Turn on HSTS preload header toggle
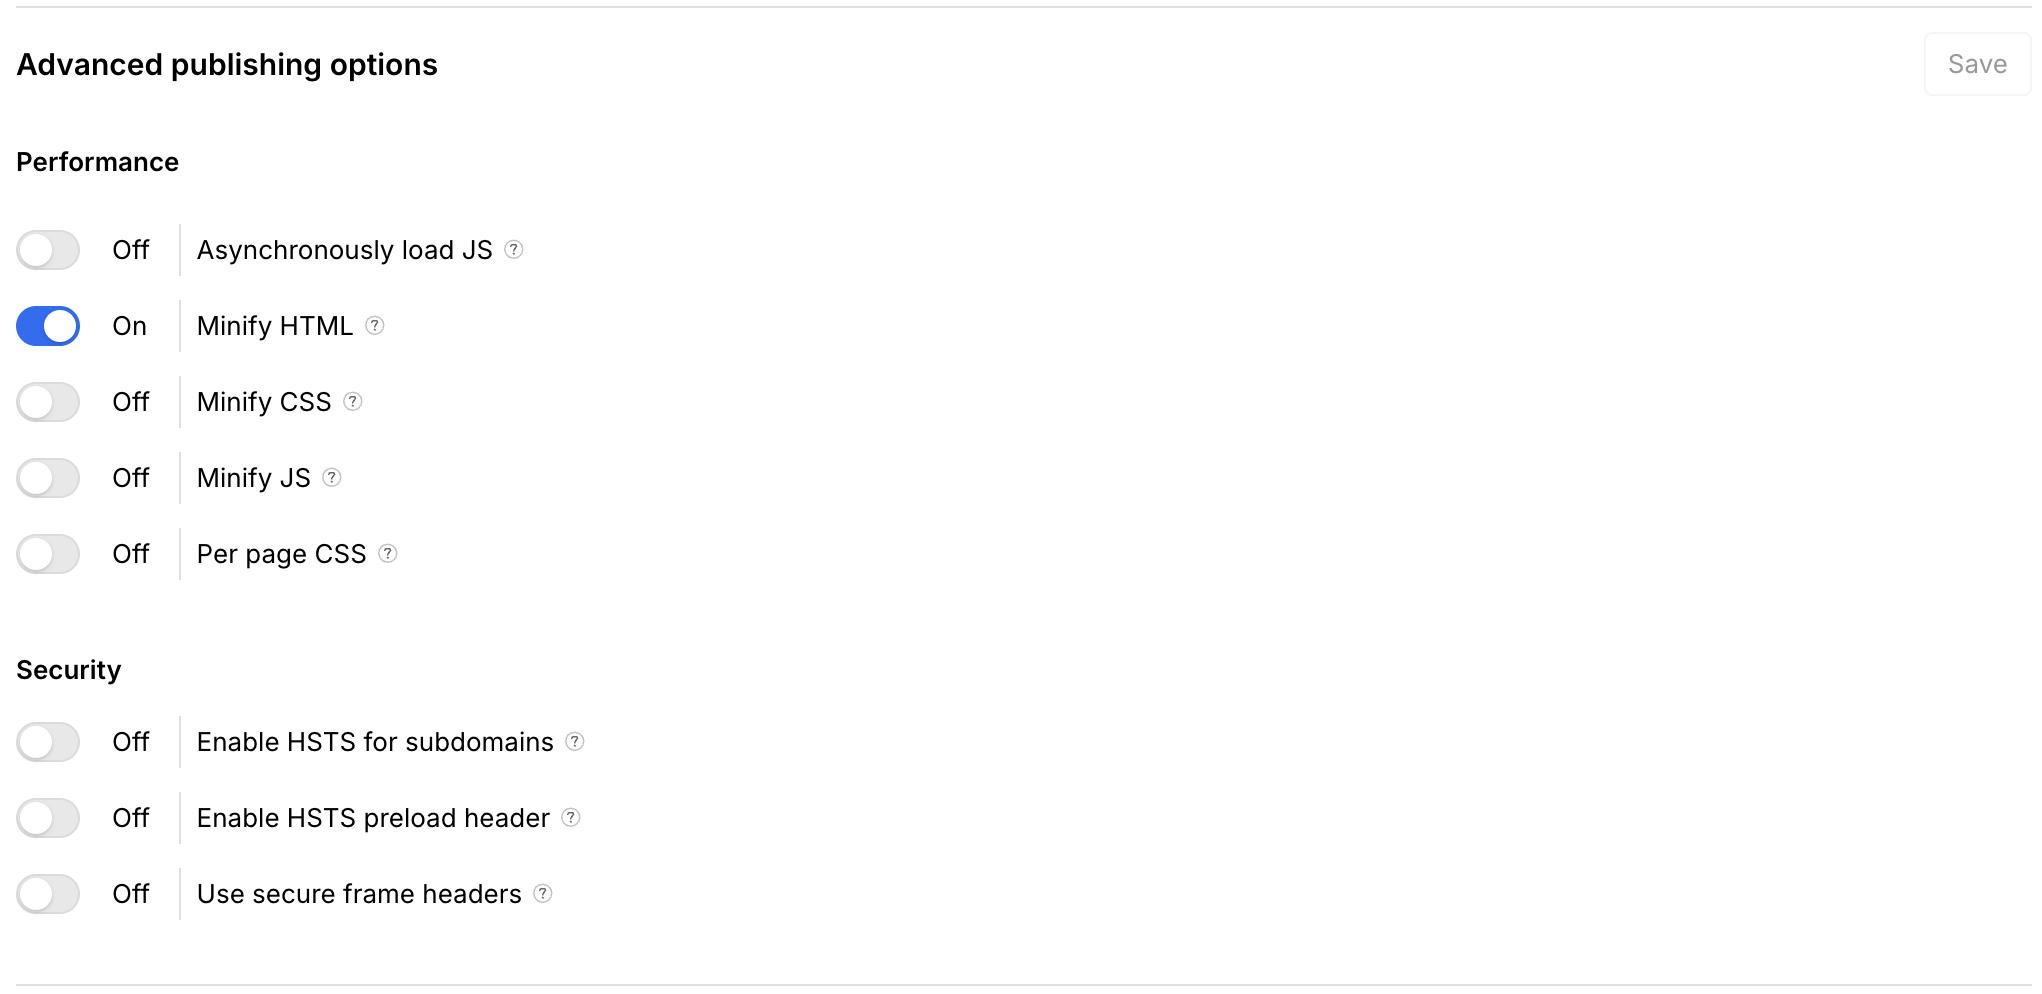The height and width of the screenshot is (994, 2042). coord(48,818)
